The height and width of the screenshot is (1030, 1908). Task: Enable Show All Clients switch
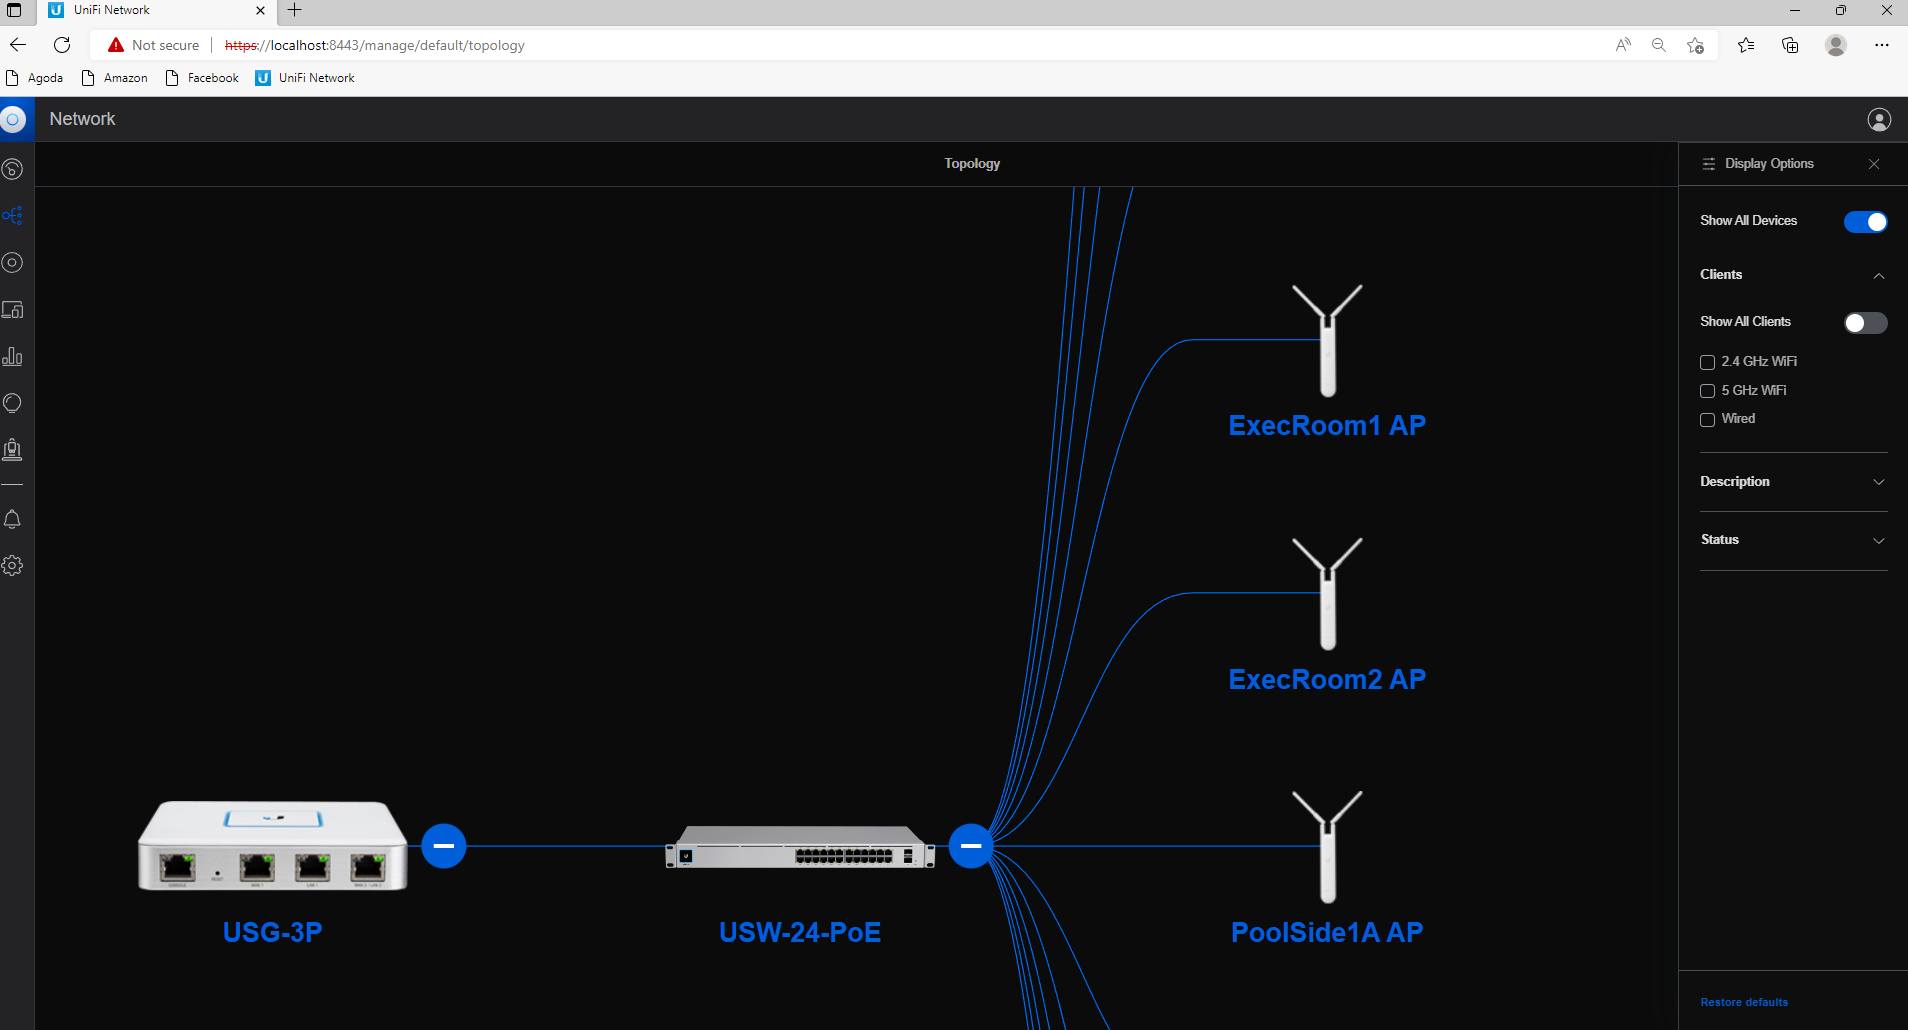(x=1865, y=323)
